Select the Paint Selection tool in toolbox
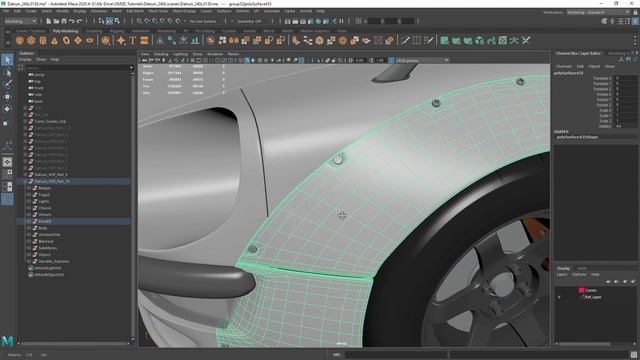640x360 pixels. point(7,84)
